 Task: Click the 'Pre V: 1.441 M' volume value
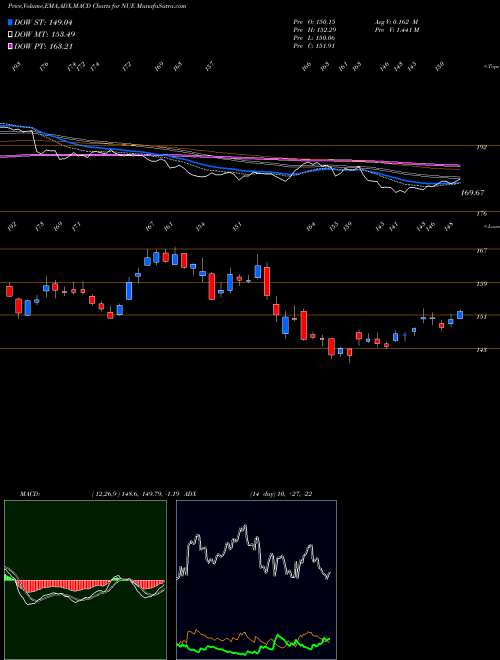coord(396,30)
